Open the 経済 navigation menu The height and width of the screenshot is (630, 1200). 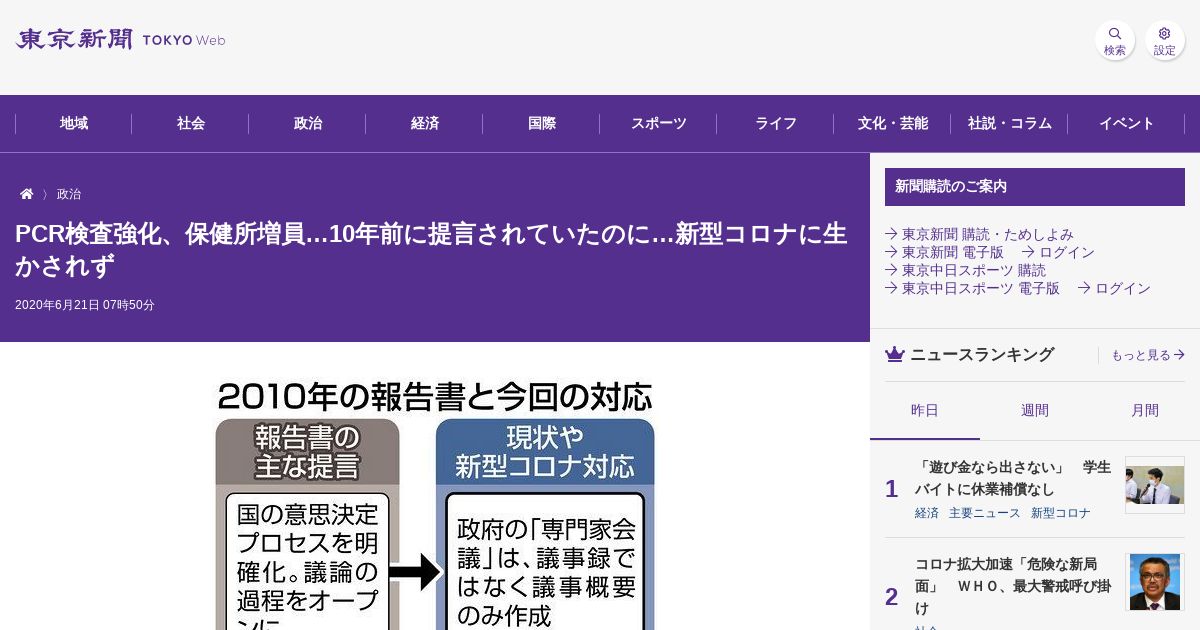(x=425, y=124)
